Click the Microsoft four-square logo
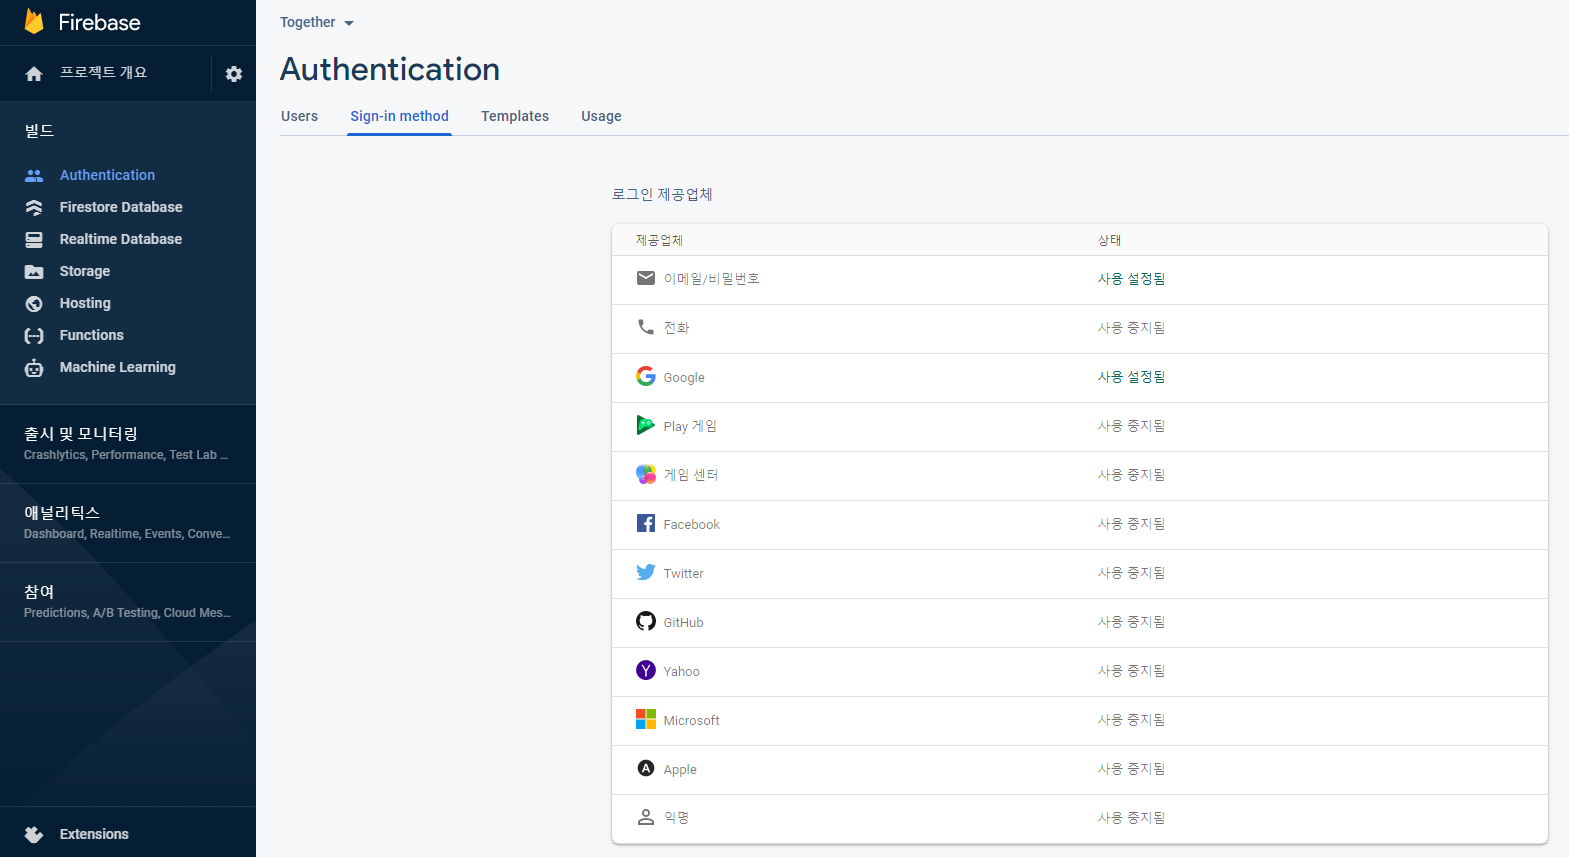 646,719
